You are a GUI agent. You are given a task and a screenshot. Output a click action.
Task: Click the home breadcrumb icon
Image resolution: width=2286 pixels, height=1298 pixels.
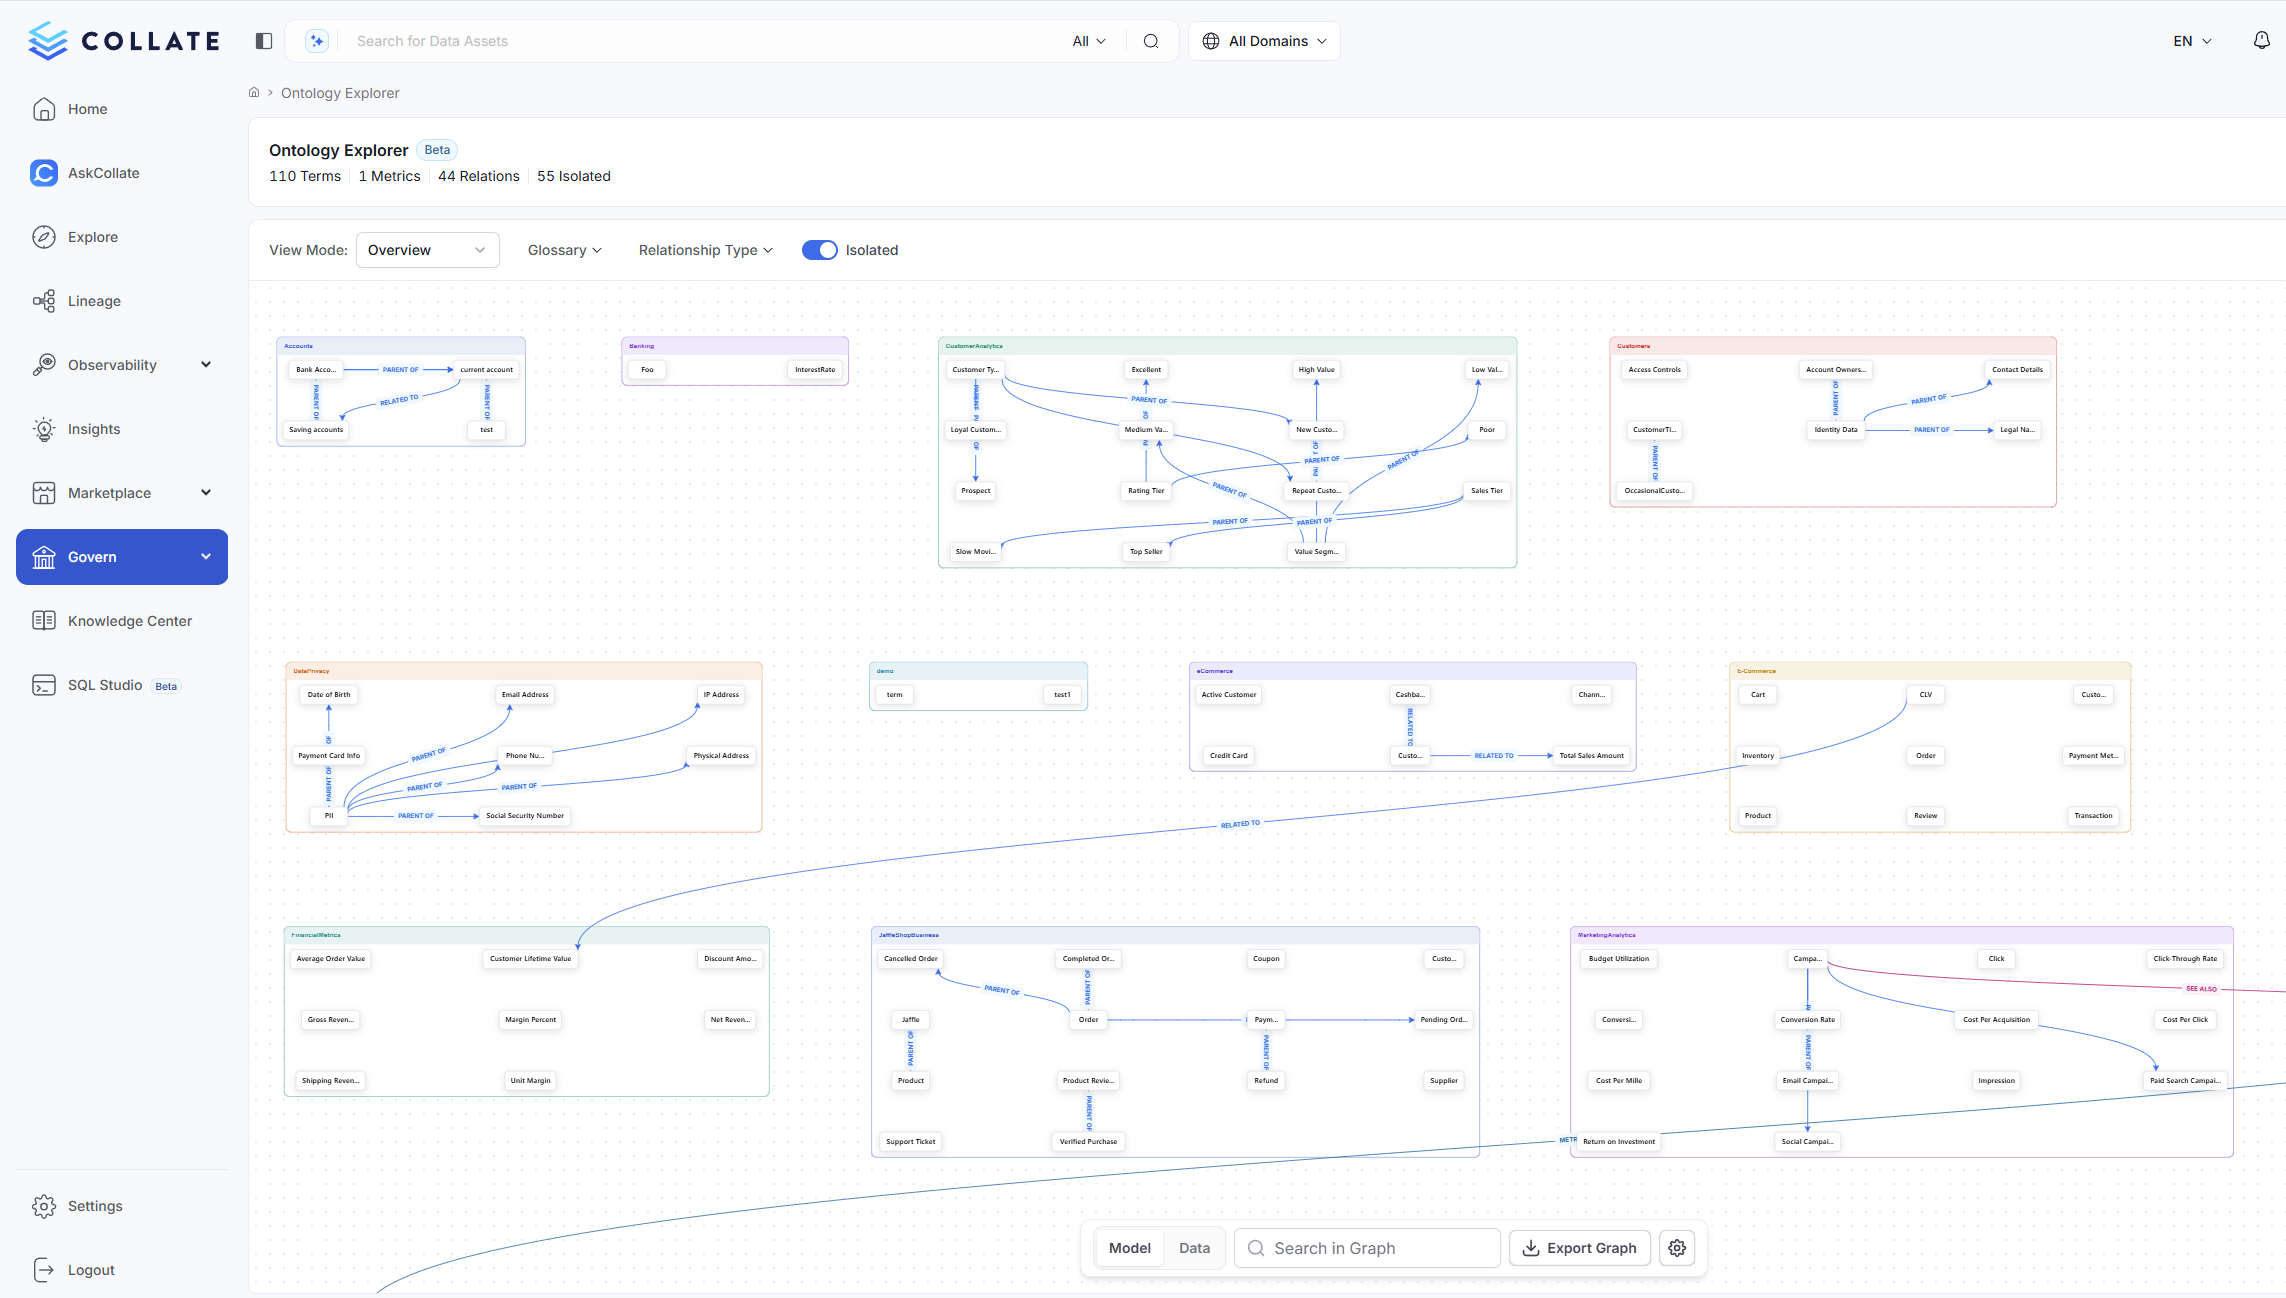254,92
